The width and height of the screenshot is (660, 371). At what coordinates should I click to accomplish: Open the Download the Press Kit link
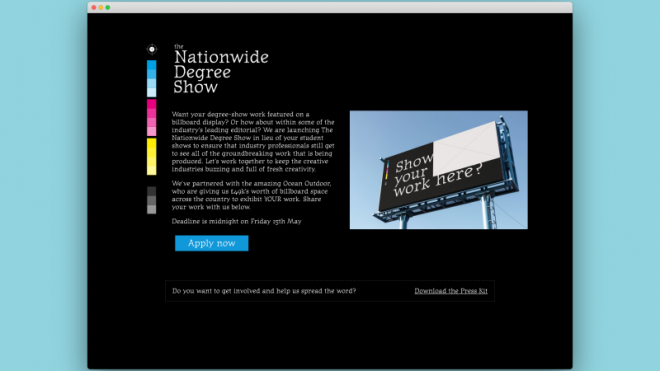[451, 291]
